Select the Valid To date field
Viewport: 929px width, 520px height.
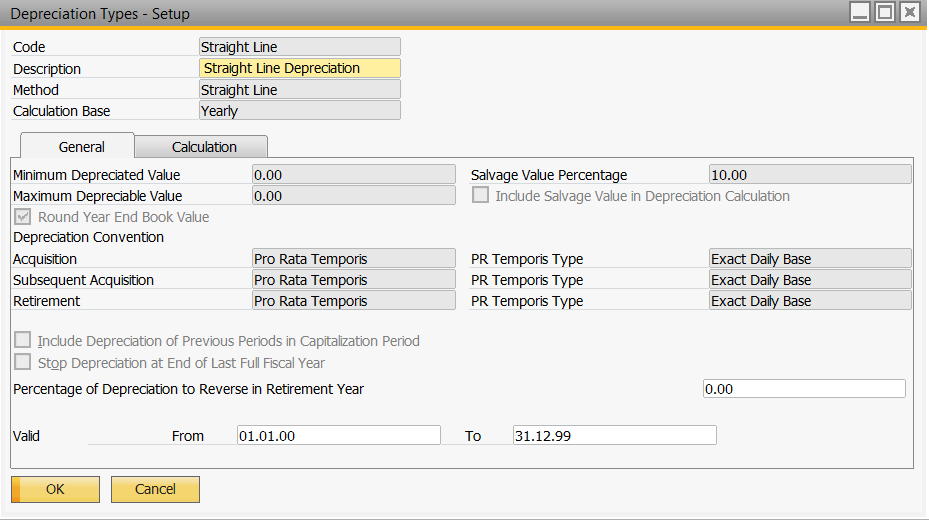[614, 435]
